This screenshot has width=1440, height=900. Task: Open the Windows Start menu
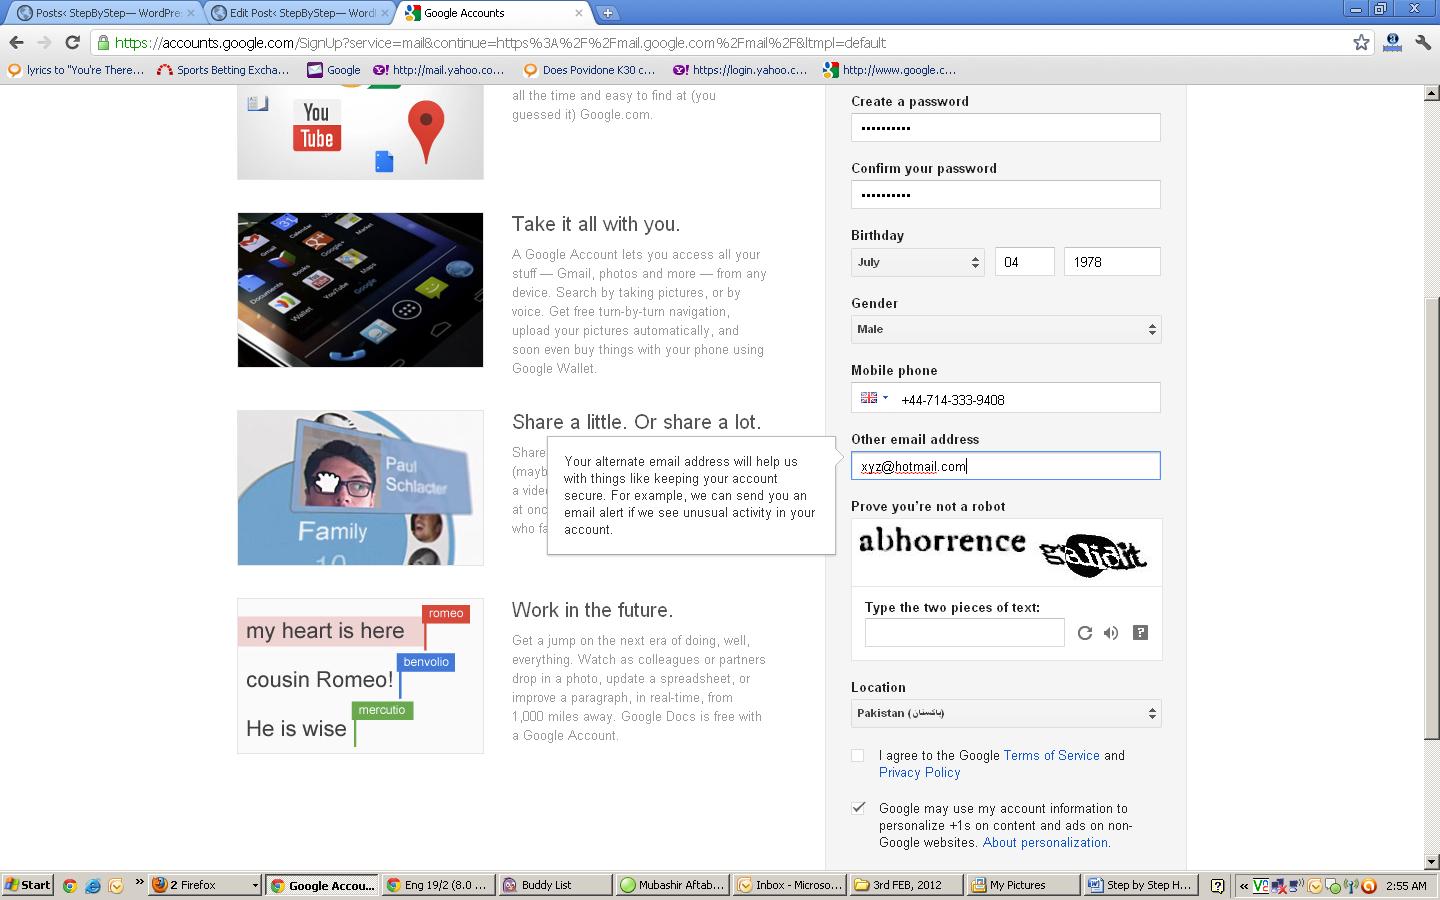click(x=28, y=885)
